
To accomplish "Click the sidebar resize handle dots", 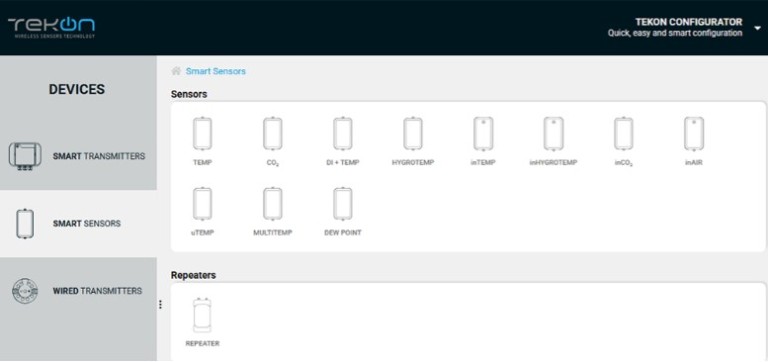I will coord(160,305).
